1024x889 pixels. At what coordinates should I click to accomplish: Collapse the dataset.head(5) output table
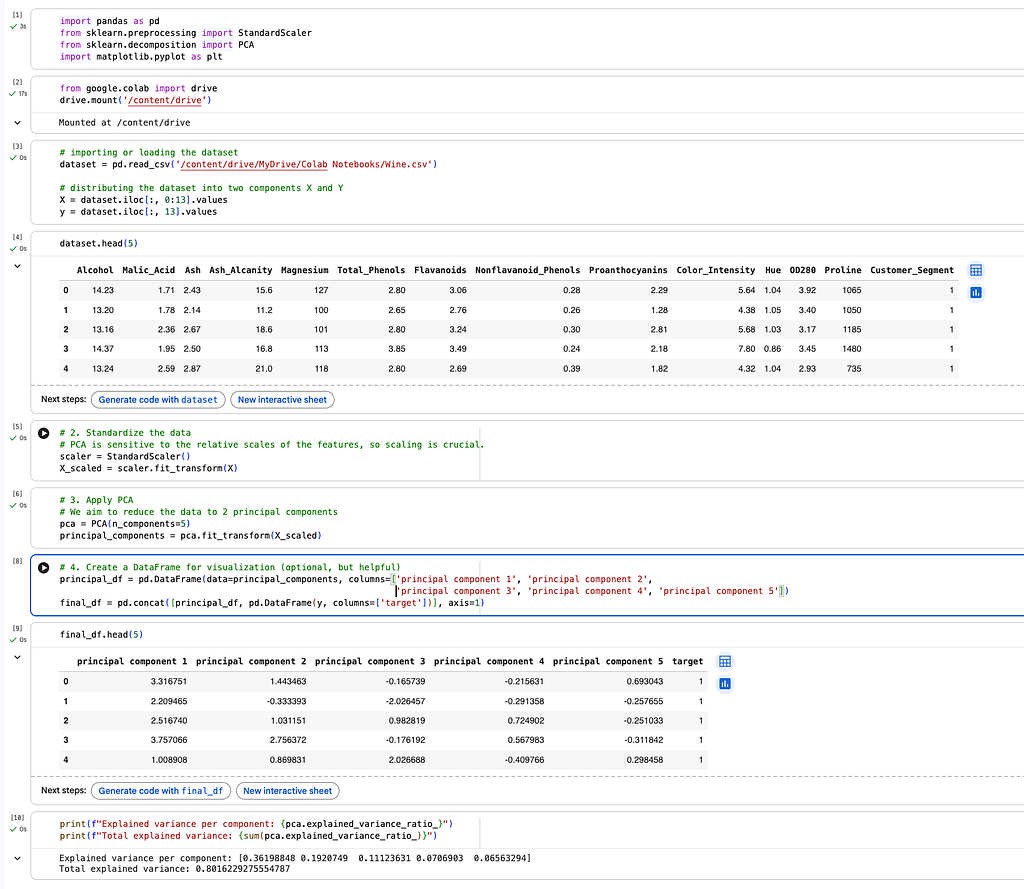pos(18,266)
